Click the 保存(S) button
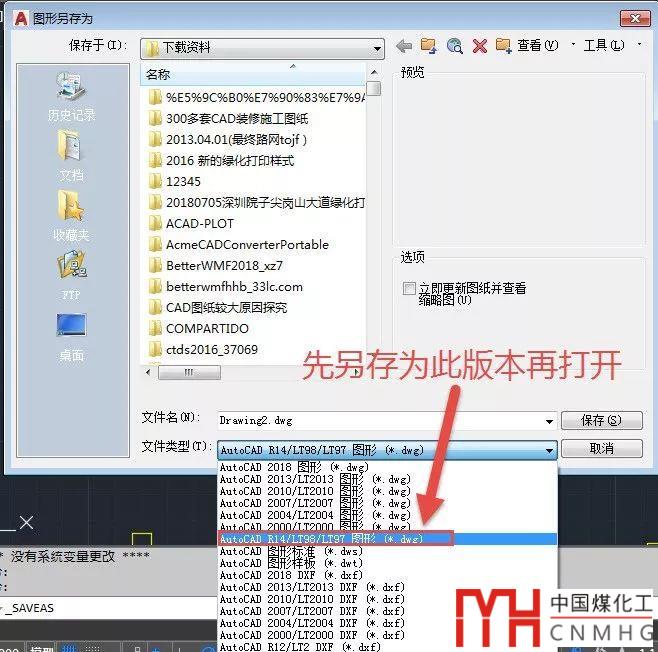Image resolution: width=658 pixels, height=652 pixels. 601,420
